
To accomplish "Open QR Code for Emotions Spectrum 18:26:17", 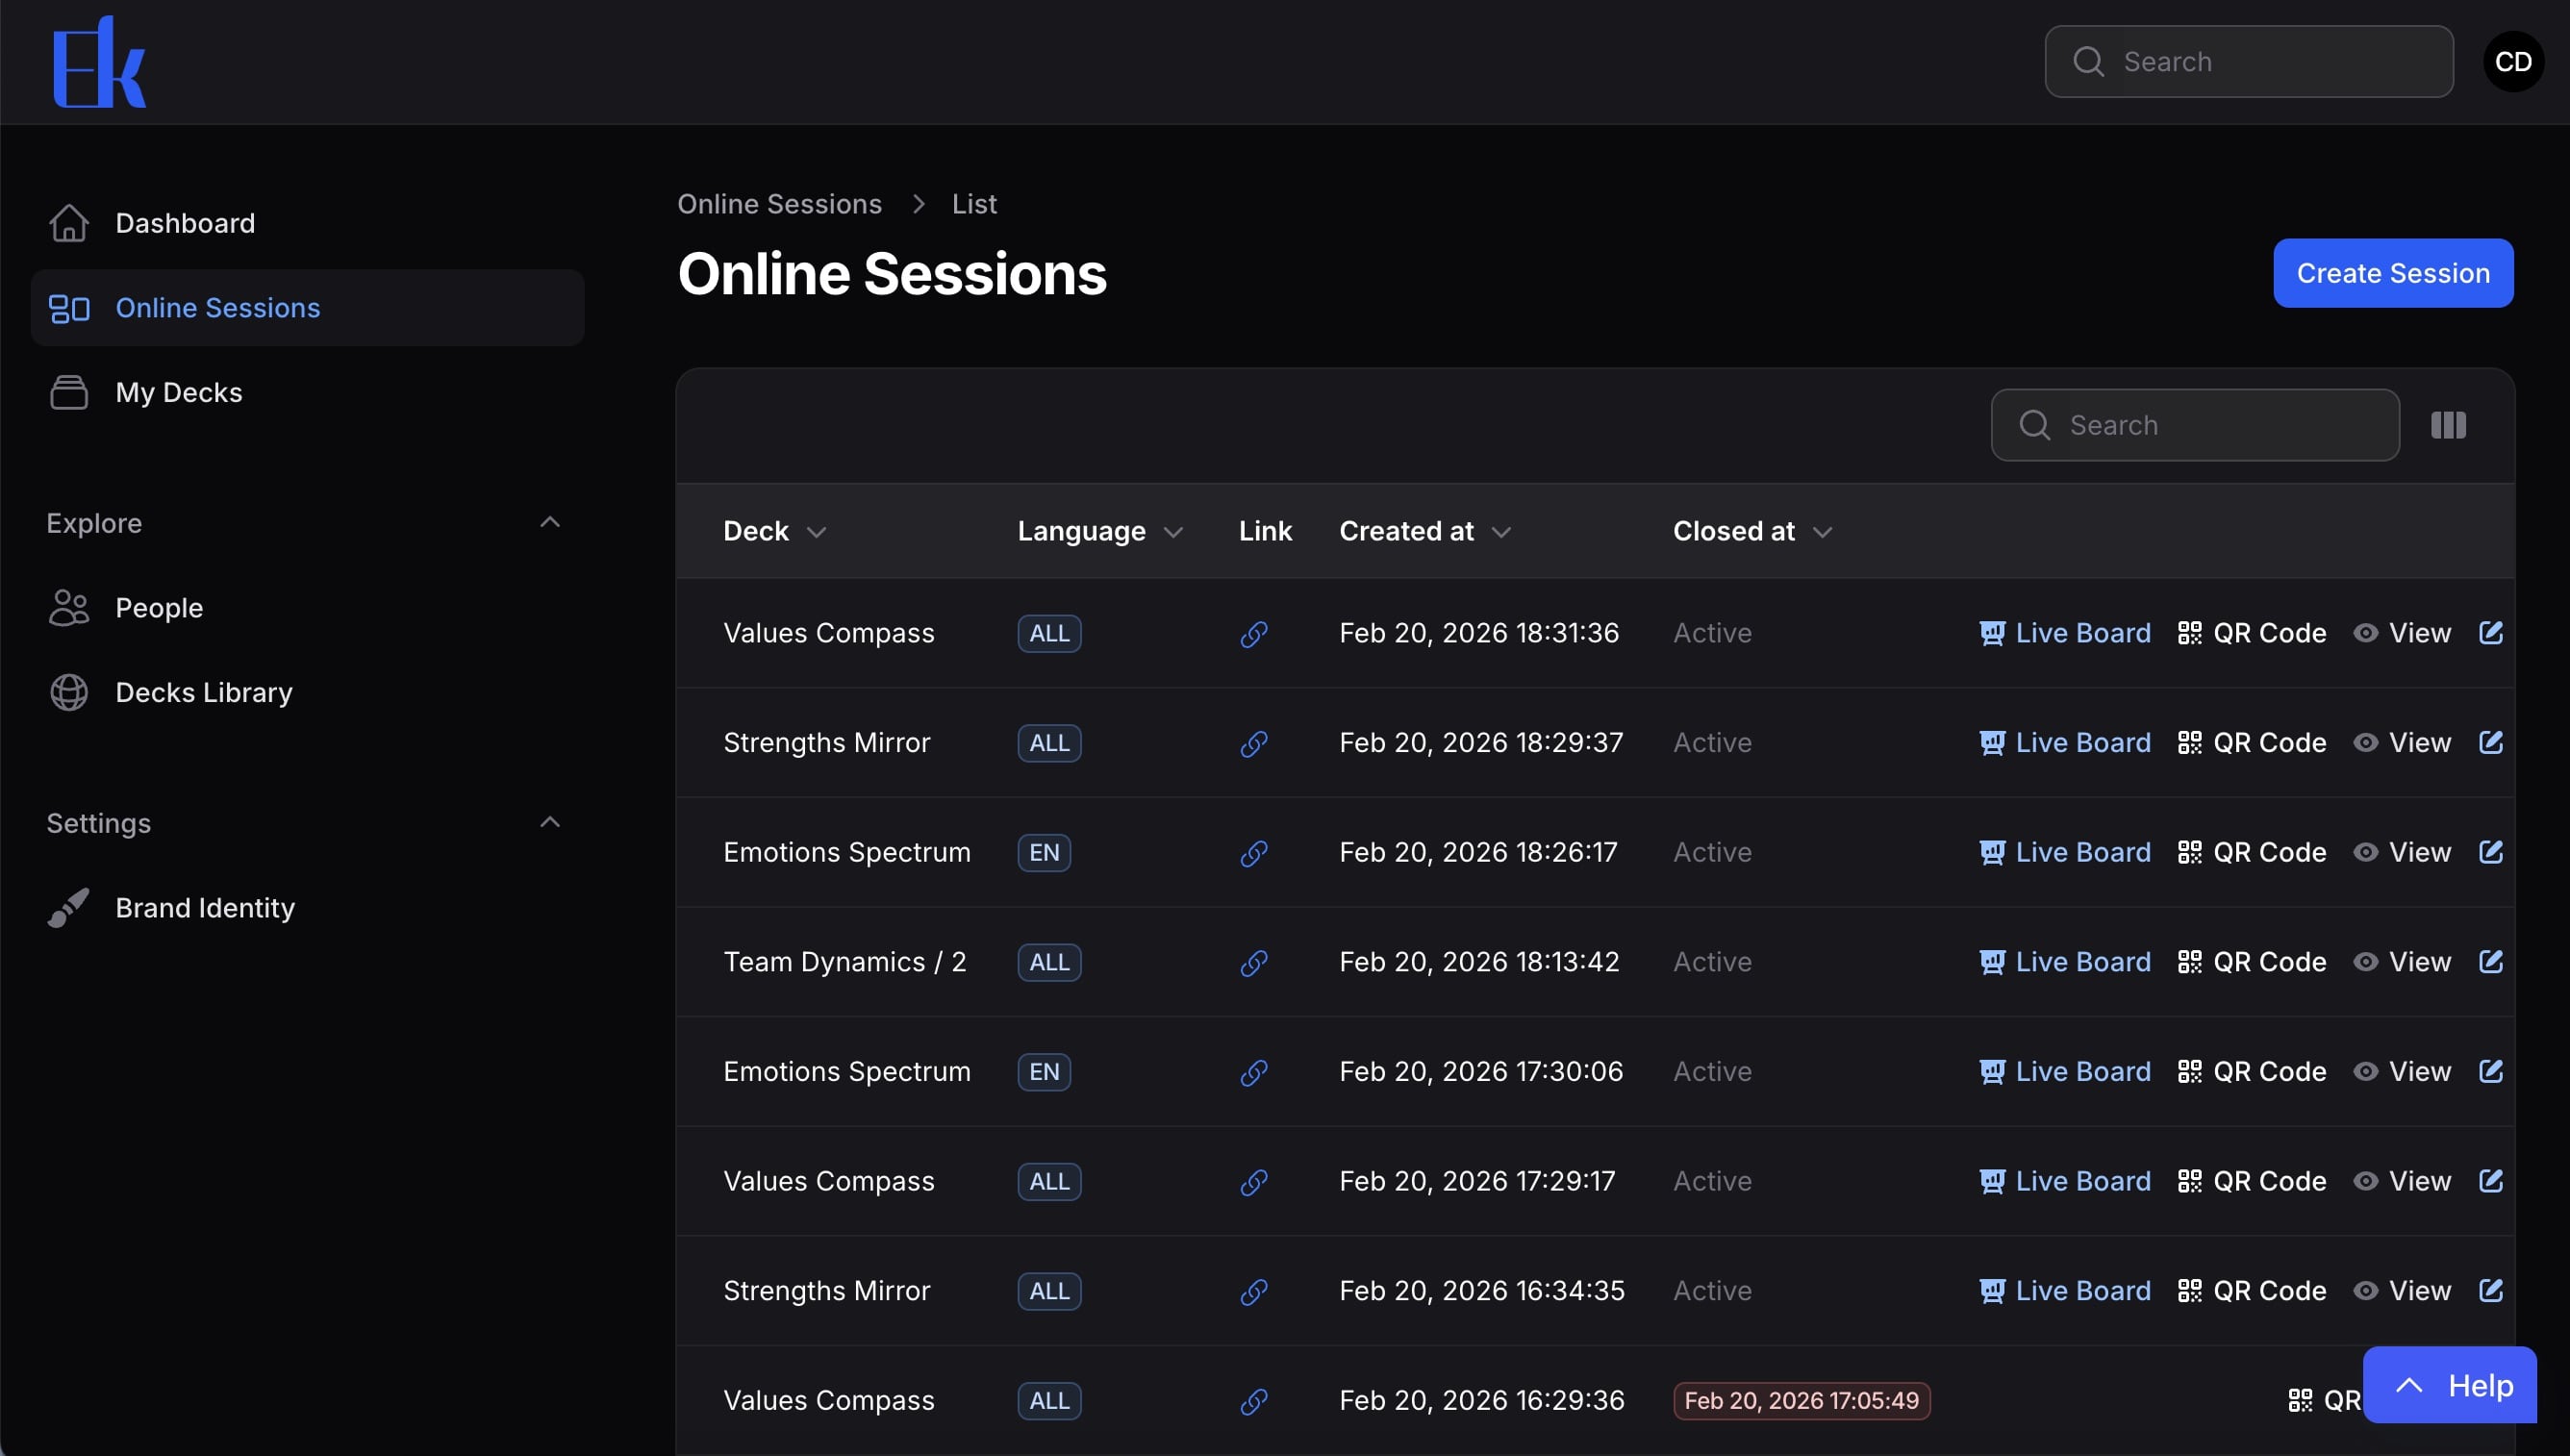I will pos(2252,852).
